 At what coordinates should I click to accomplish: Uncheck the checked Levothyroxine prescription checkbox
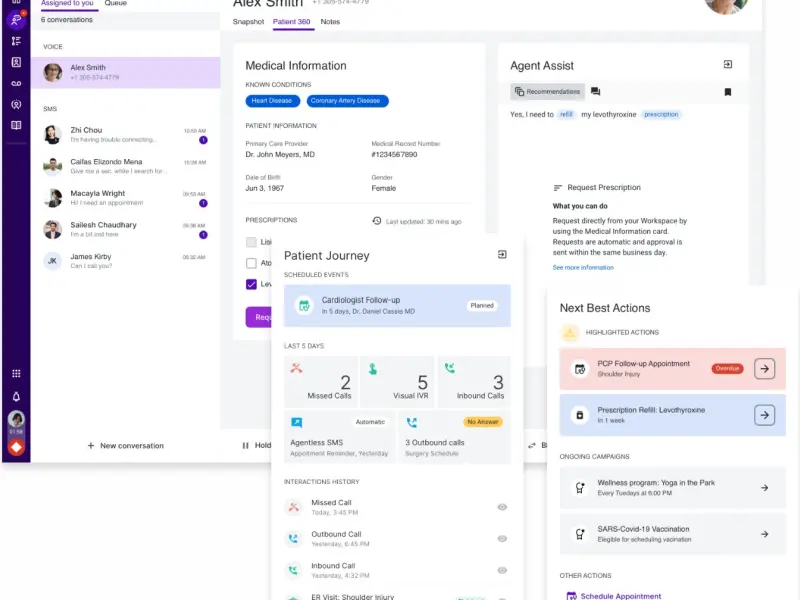pos(251,284)
